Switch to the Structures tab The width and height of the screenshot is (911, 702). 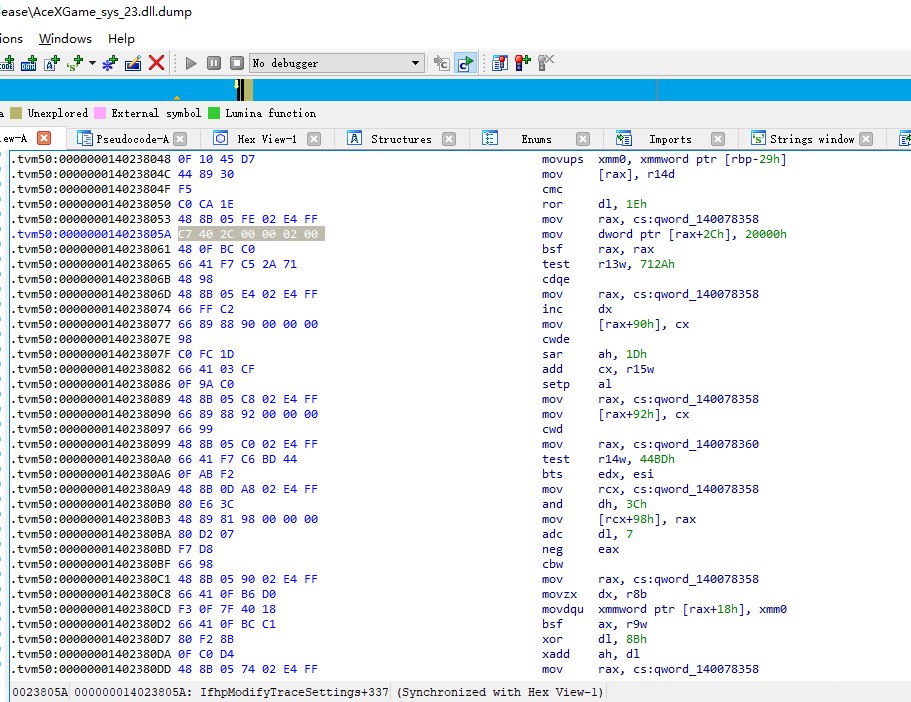coord(400,139)
